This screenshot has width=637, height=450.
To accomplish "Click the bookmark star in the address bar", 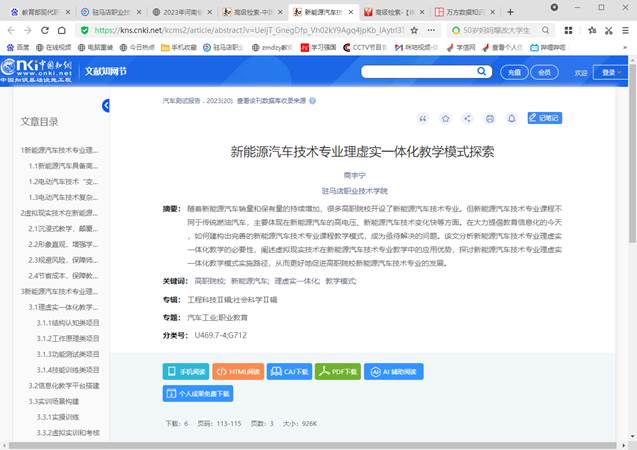I will (414, 30).
